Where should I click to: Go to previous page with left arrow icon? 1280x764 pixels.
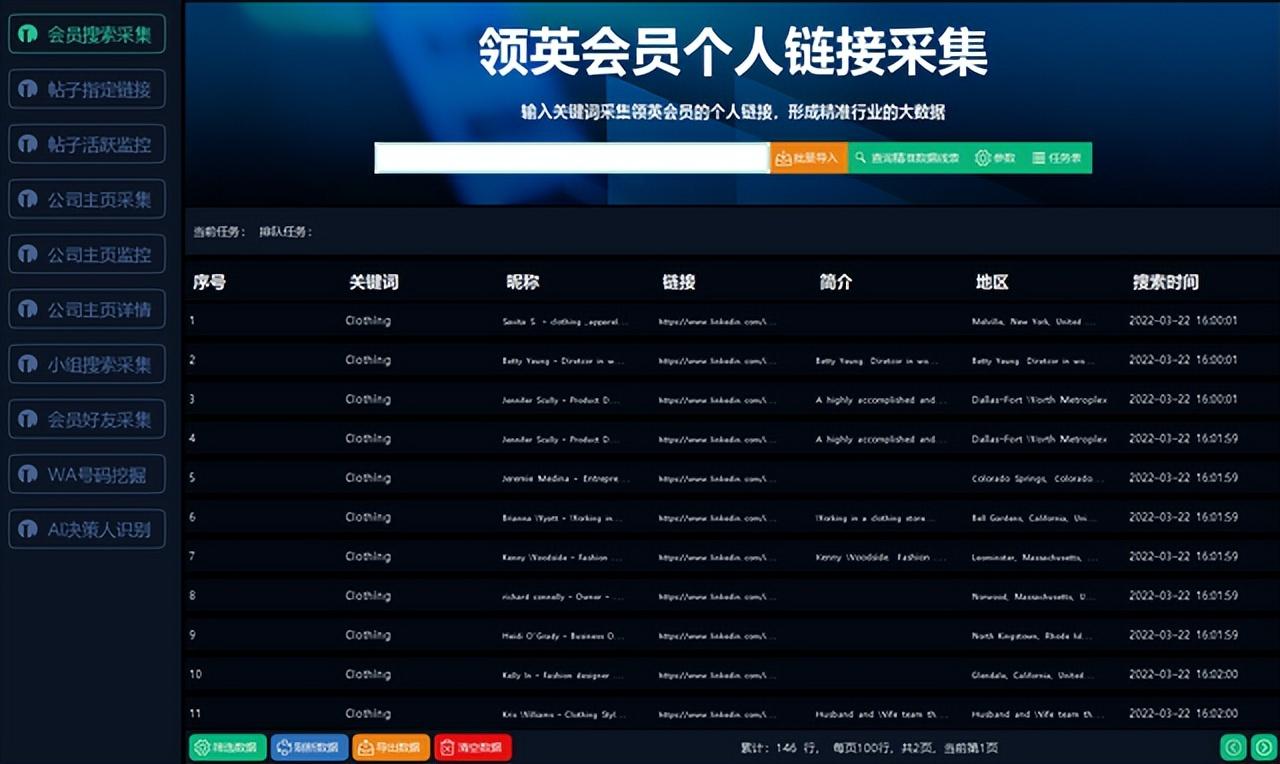pos(1234,746)
